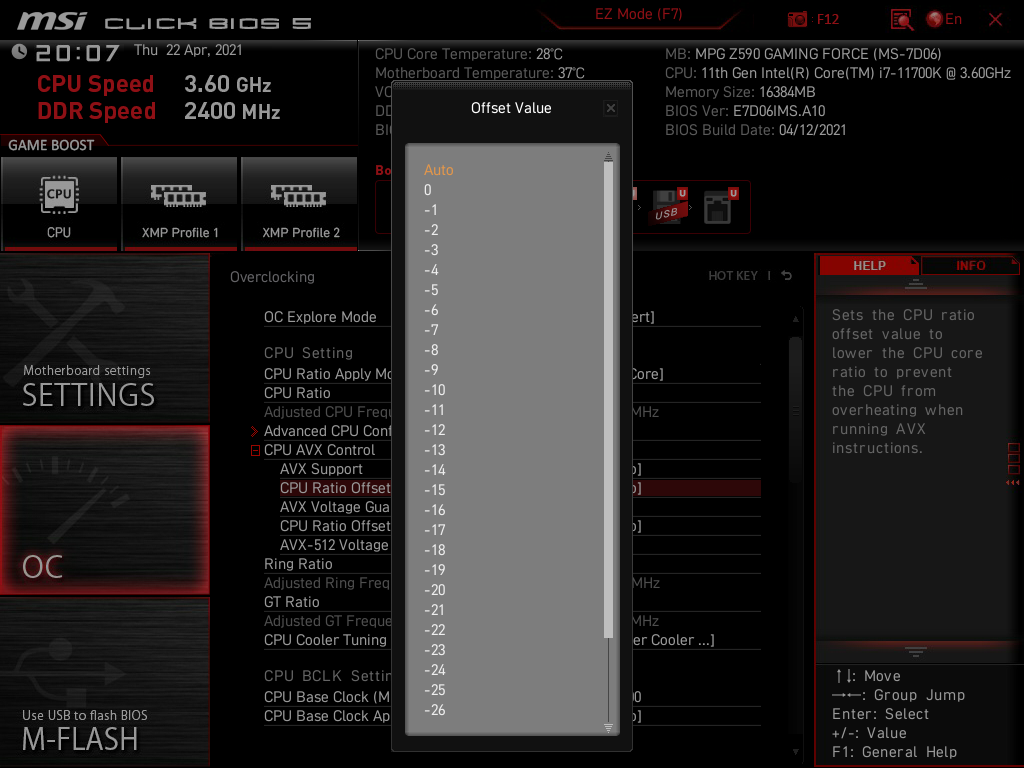Close the Offset Value popup
1024x768 pixels.
611,108
